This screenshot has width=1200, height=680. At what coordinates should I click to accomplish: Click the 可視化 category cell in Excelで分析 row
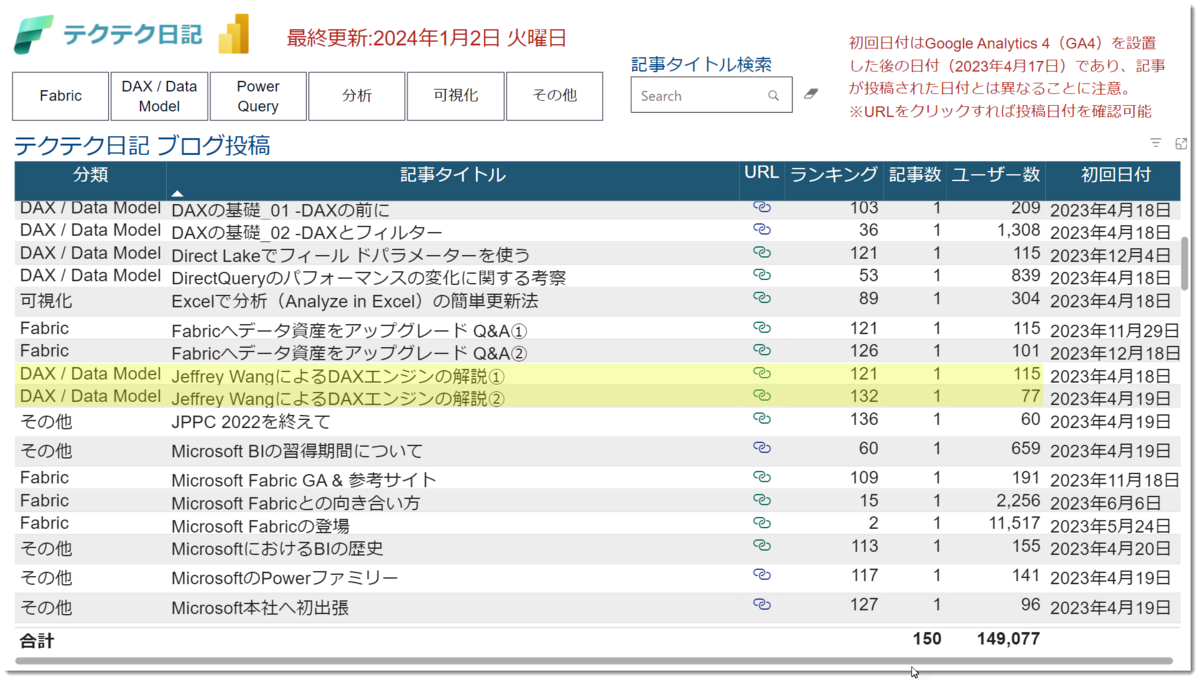click(46, 299)
